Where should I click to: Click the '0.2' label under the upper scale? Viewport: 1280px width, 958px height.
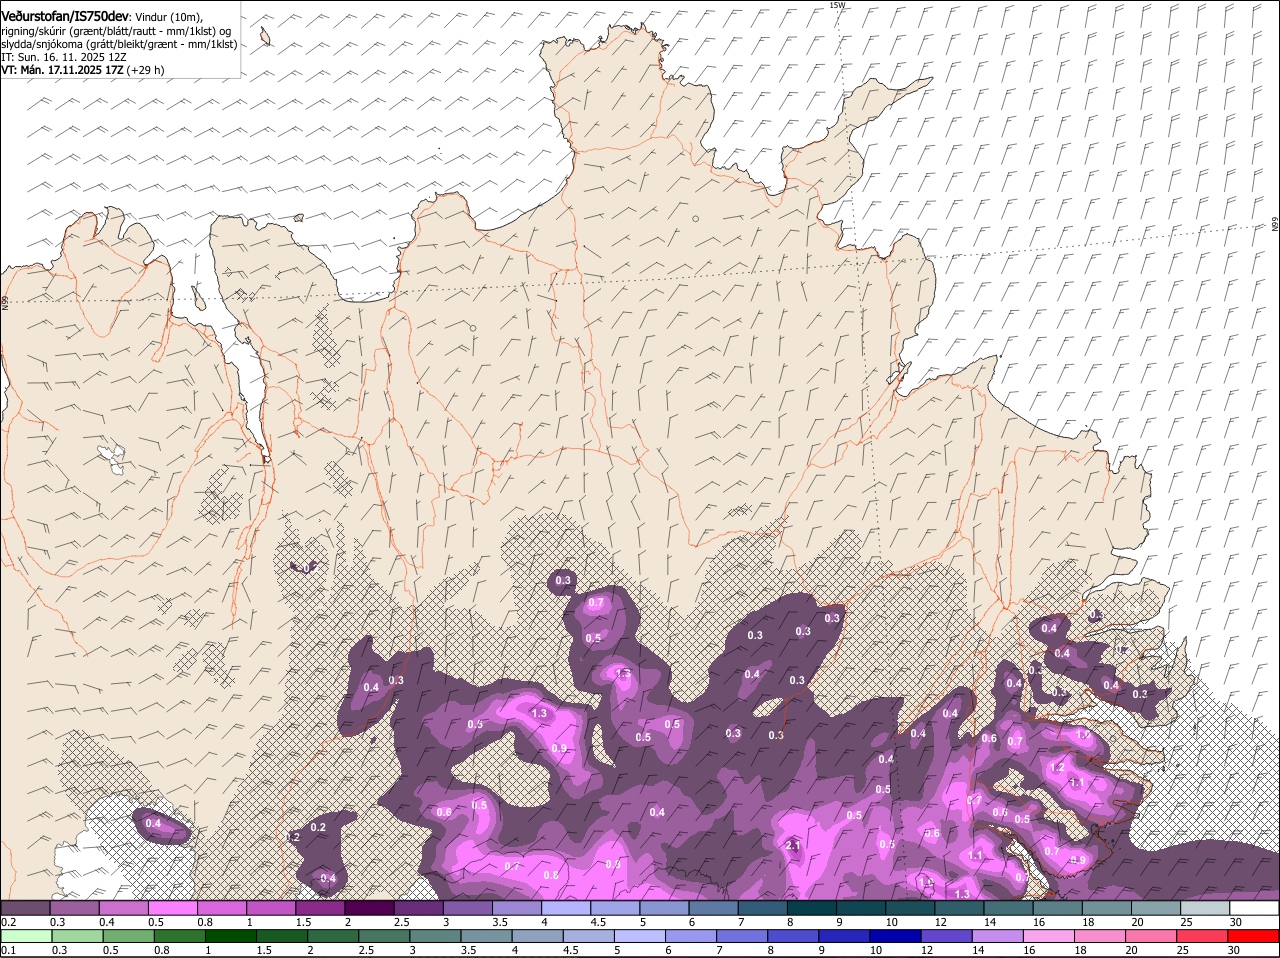pyautogui.click(x=8, y=922)
